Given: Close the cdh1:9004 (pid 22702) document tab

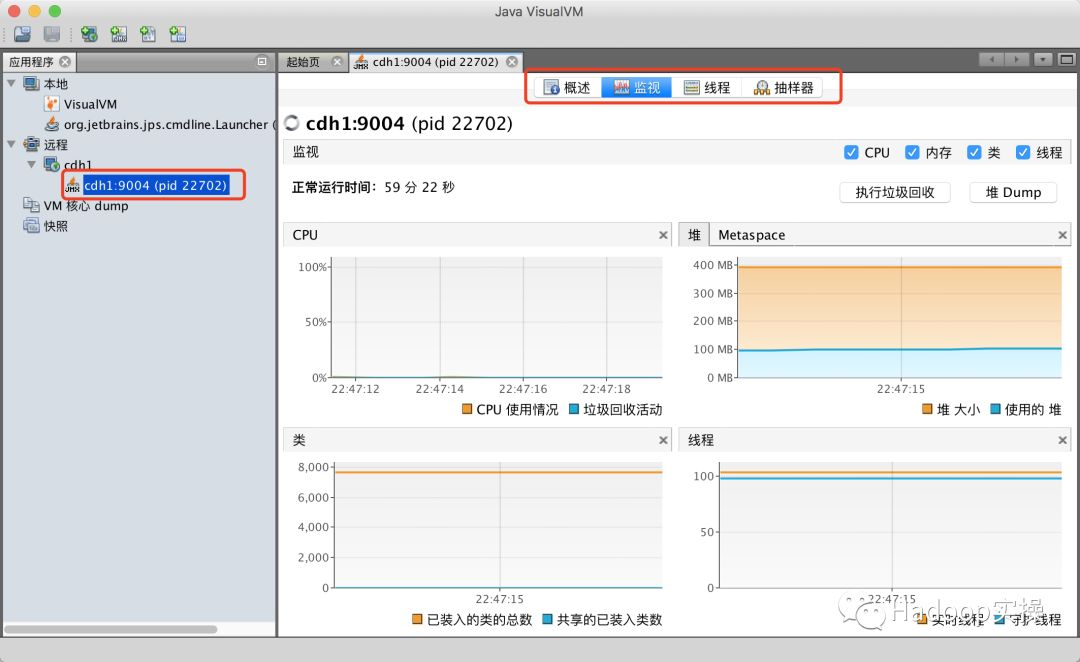Looking at the screenshot, I should point(512,61).
